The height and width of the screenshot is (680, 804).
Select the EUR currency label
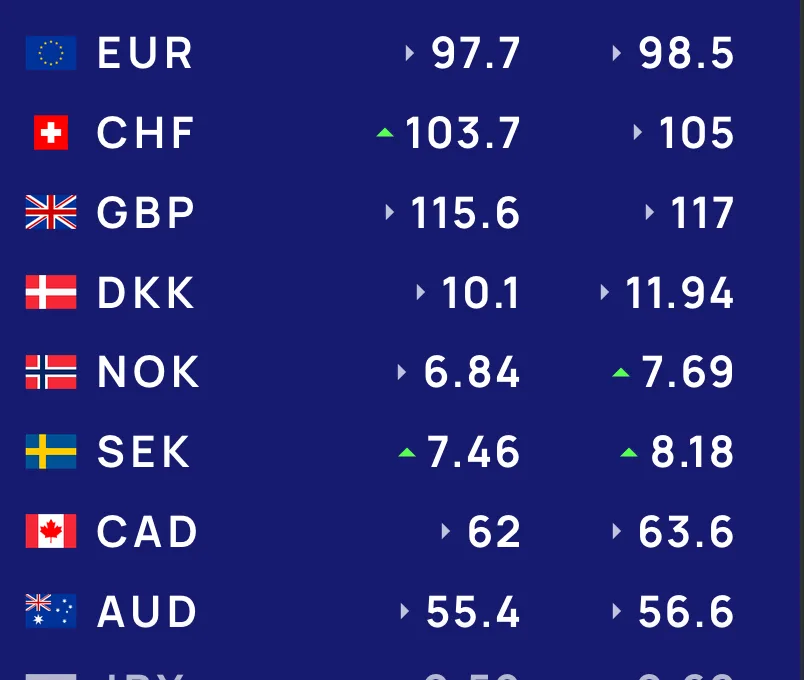145,53
